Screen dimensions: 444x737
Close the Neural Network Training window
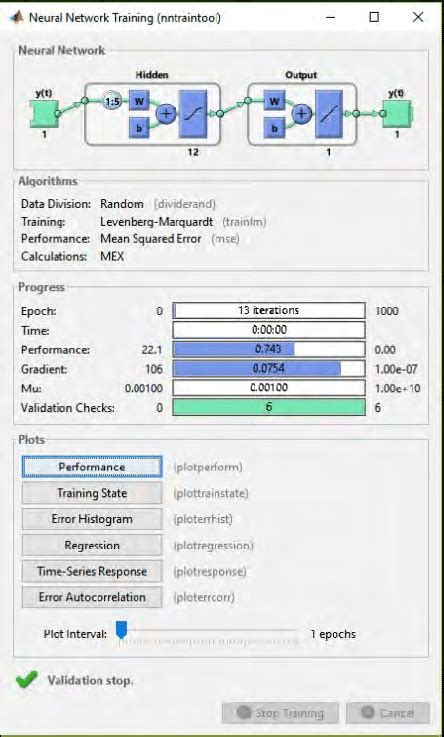(418, 17)
